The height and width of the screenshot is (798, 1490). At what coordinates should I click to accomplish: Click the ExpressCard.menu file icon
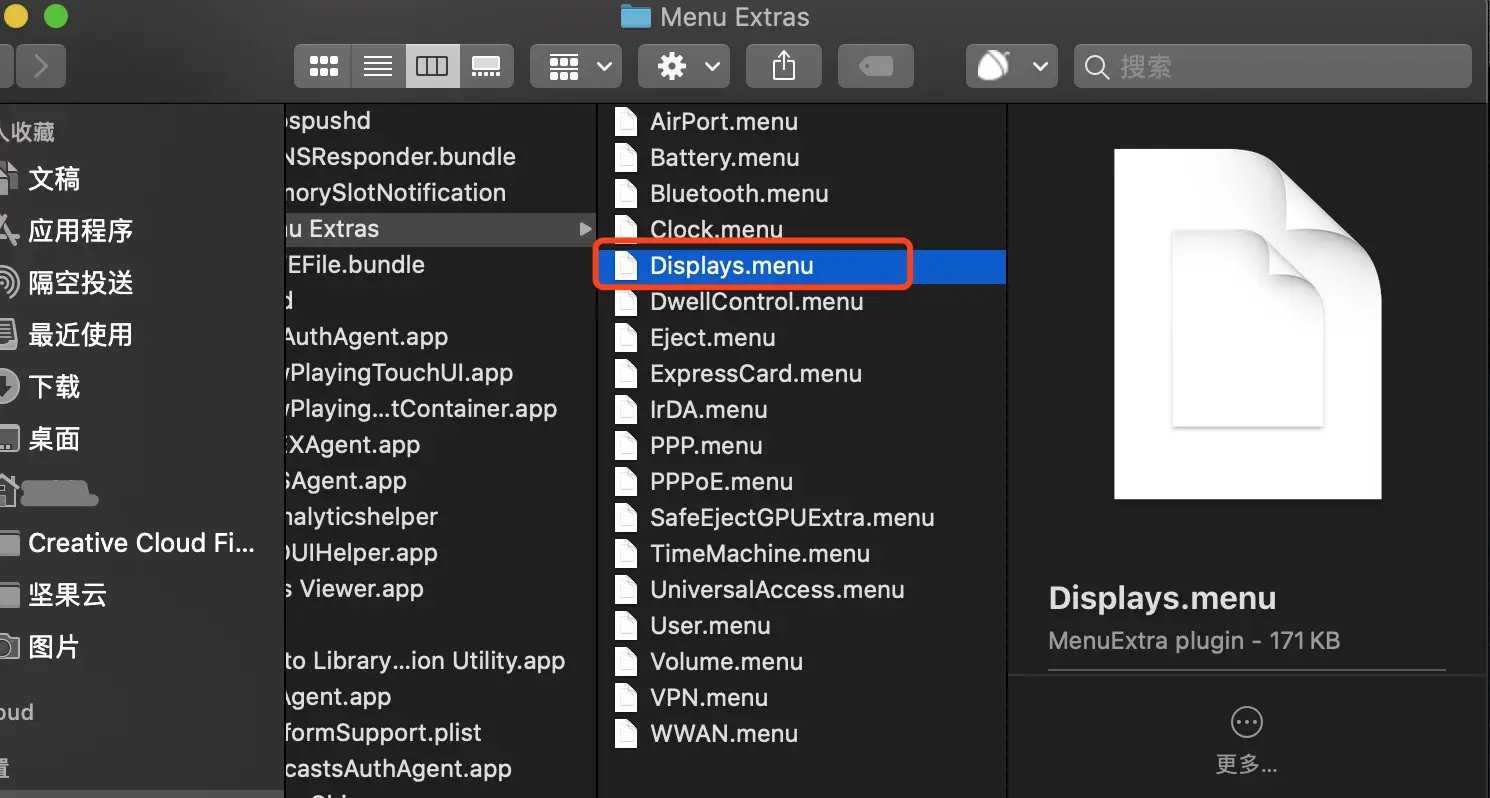tap(626, 374)
